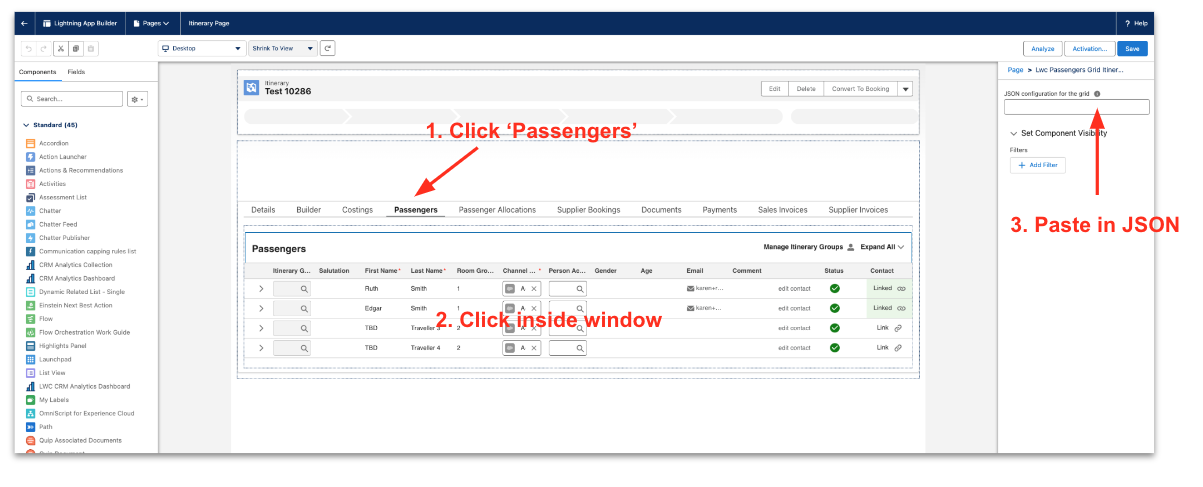Viewport: 1203px width, 487px height.
Task: Click the refresh canvas icon
Action: point(327,48)
